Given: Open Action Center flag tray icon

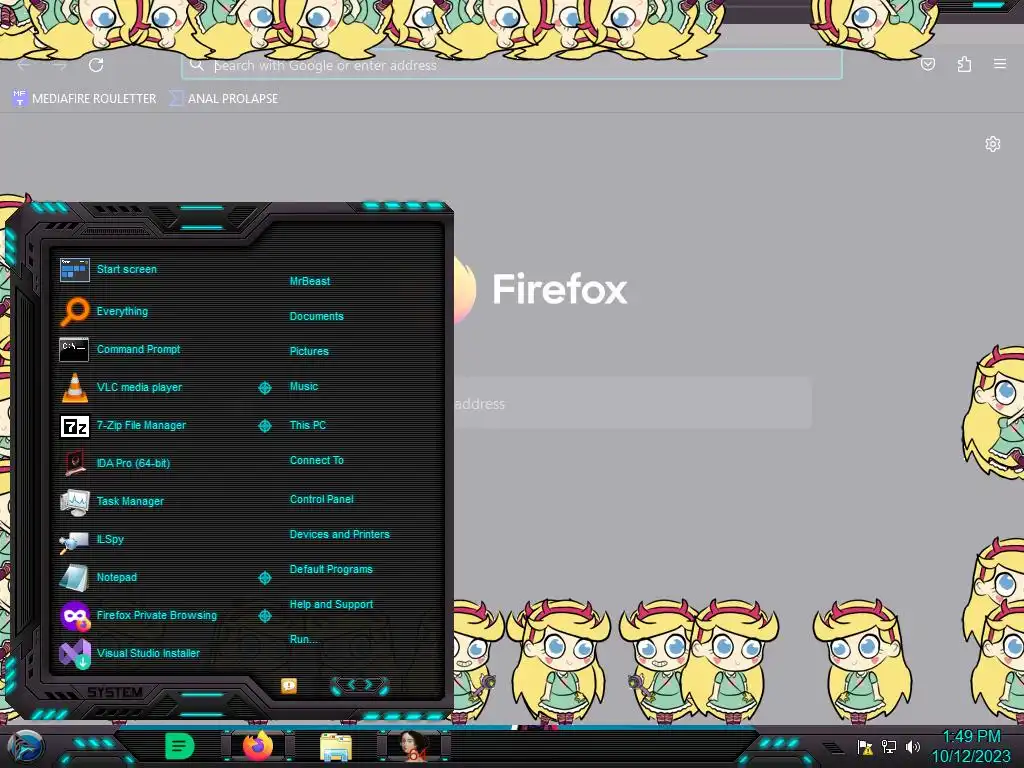Looking at the screenshot, I should [865, 746].
